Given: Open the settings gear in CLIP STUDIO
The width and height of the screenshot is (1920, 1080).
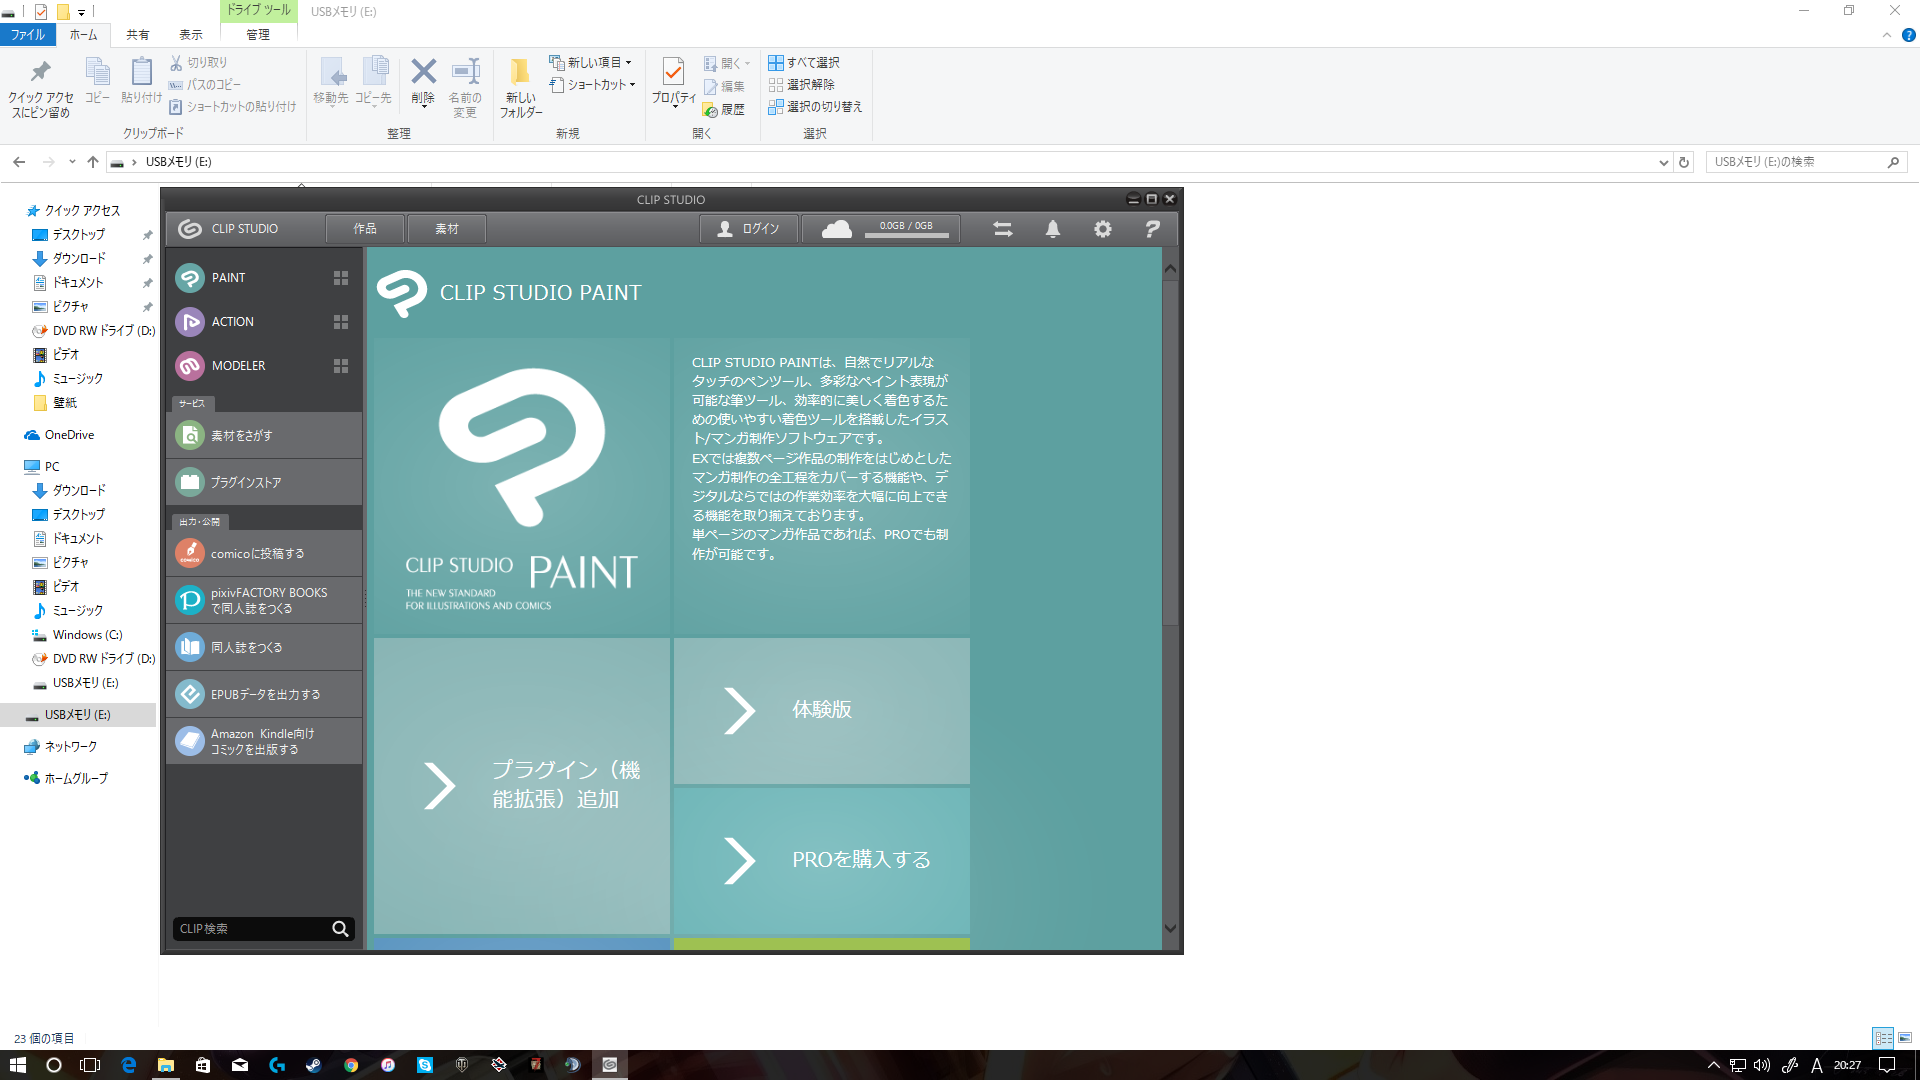Looking at the screenshot, I should click(1102, 229).
